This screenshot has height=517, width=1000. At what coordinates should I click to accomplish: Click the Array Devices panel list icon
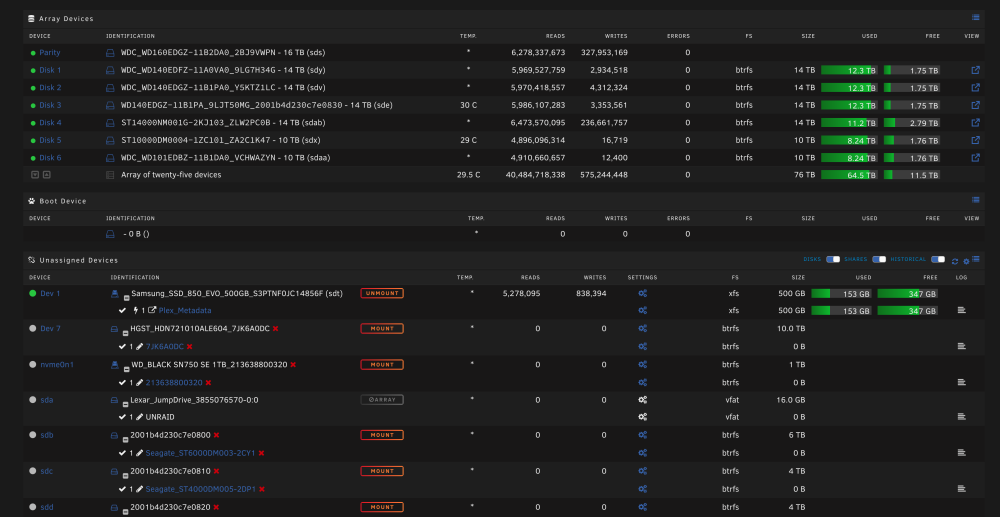pyautogui.click(x=975, y=18)
